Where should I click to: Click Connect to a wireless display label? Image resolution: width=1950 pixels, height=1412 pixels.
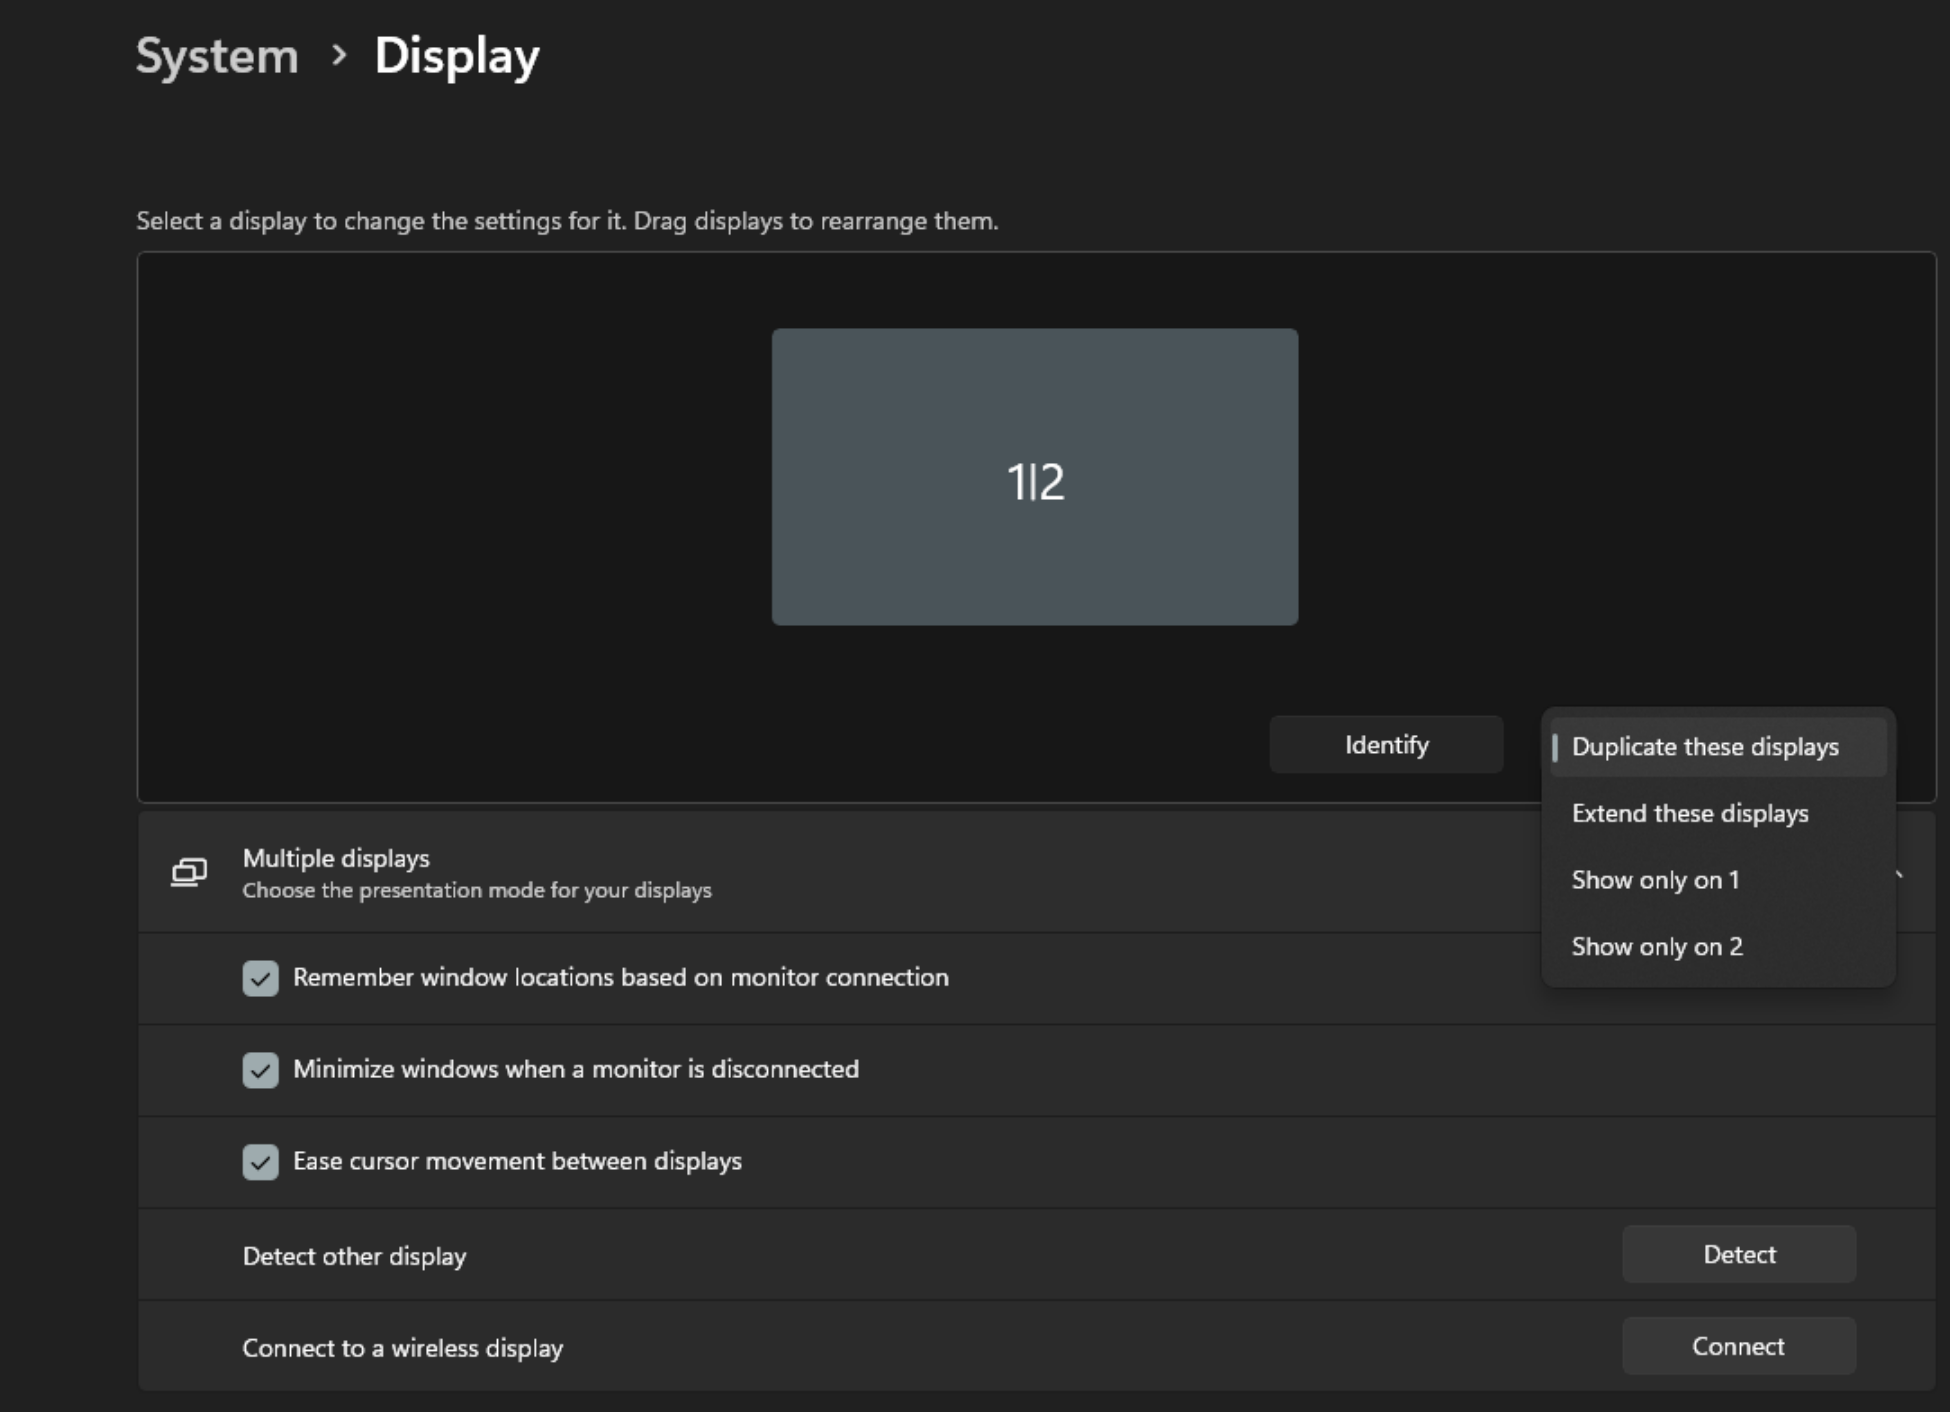pyautogui.click(x=402, y=1348)
